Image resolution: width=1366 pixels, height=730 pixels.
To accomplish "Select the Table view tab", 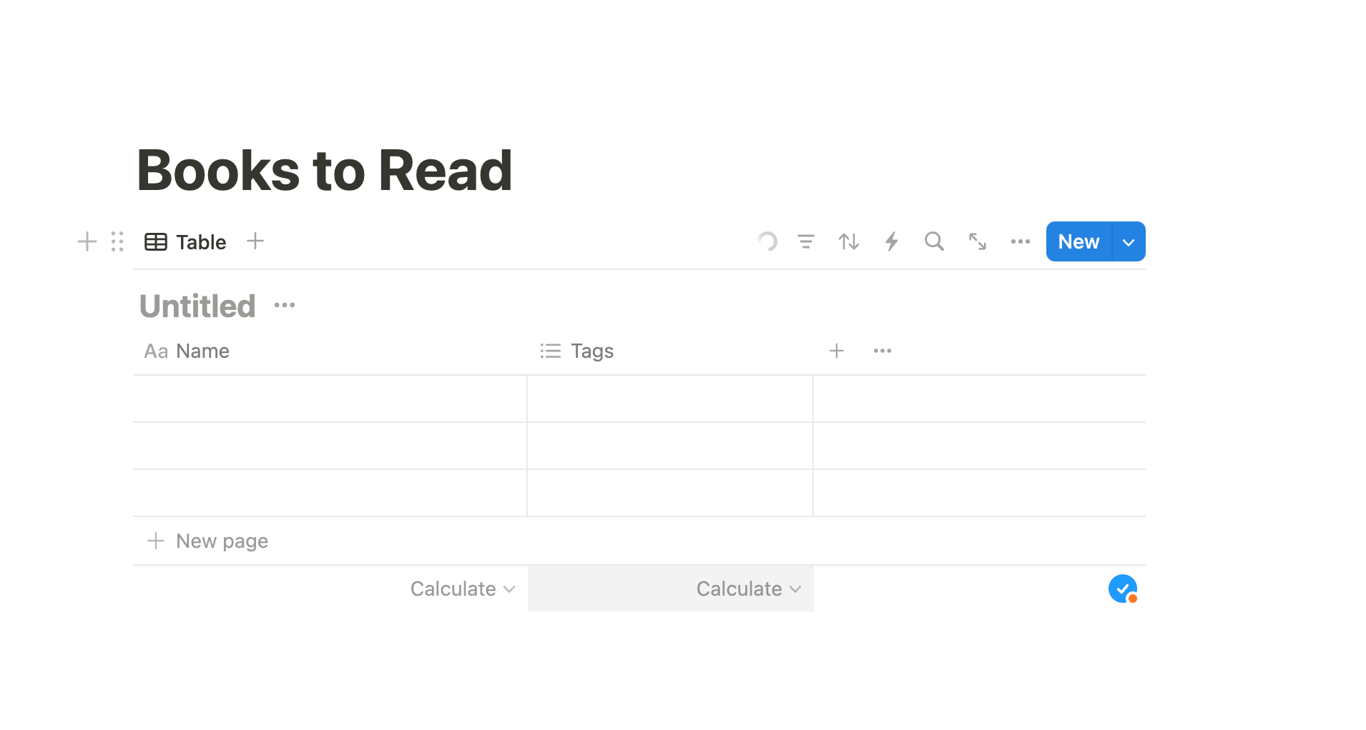I will pos(186,242).
